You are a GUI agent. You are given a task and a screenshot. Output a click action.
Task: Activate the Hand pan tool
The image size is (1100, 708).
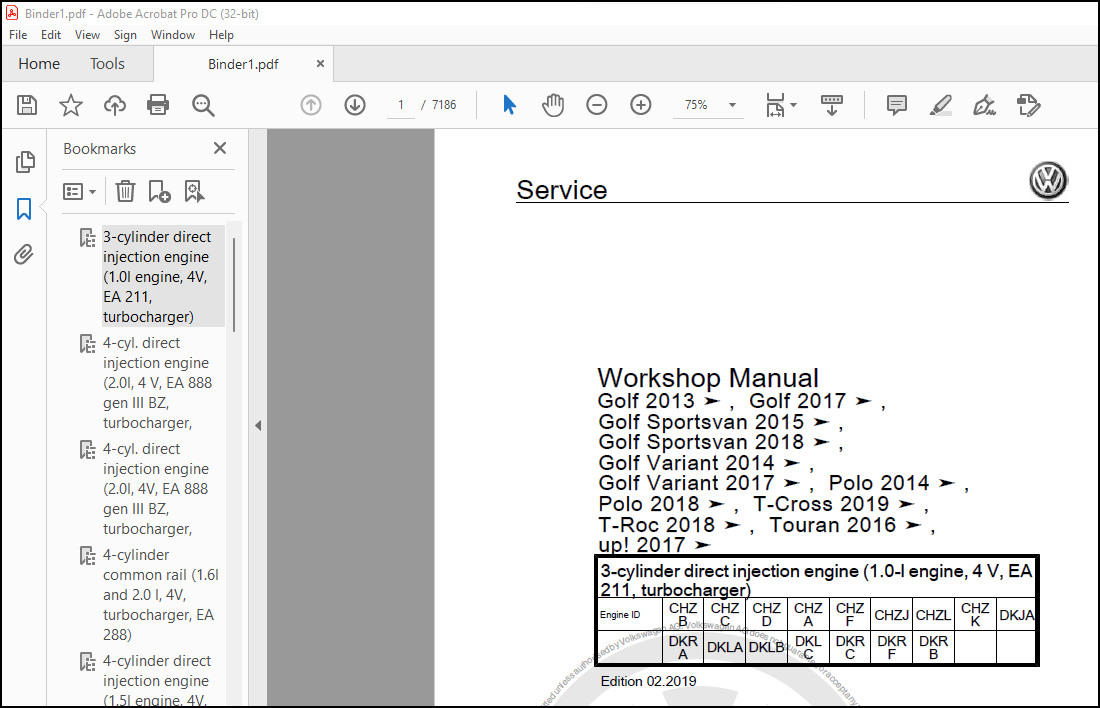pyautogui.click(x=553, y=105)
